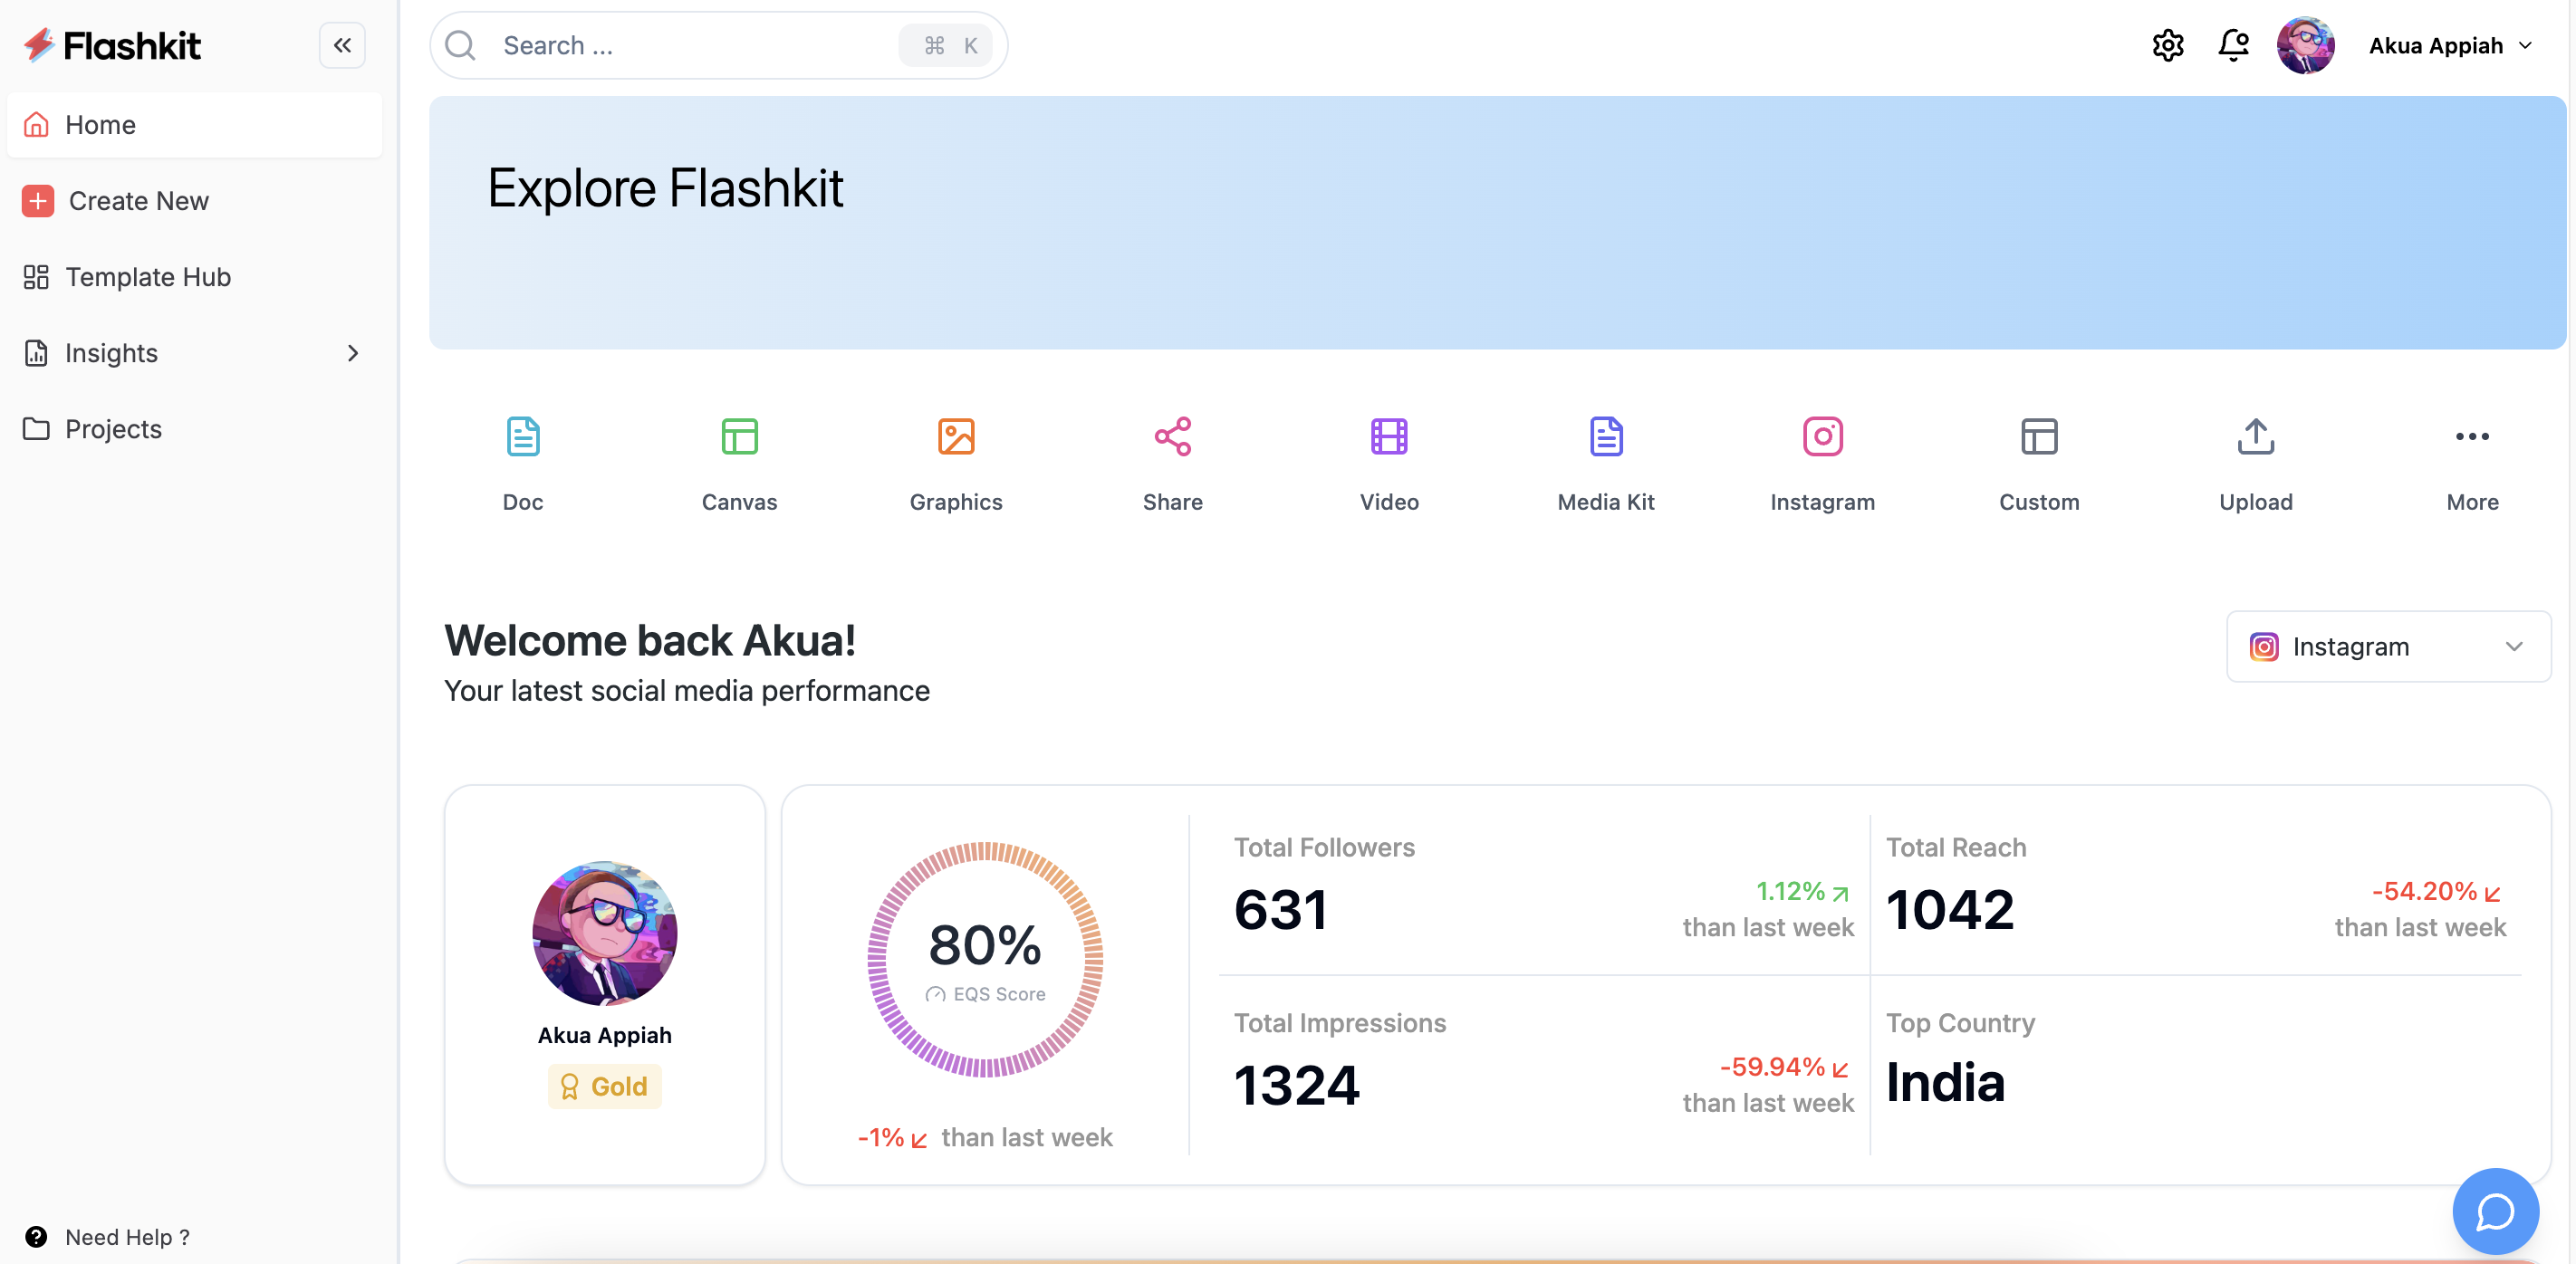Click the Upload icon

(2256, 437)
